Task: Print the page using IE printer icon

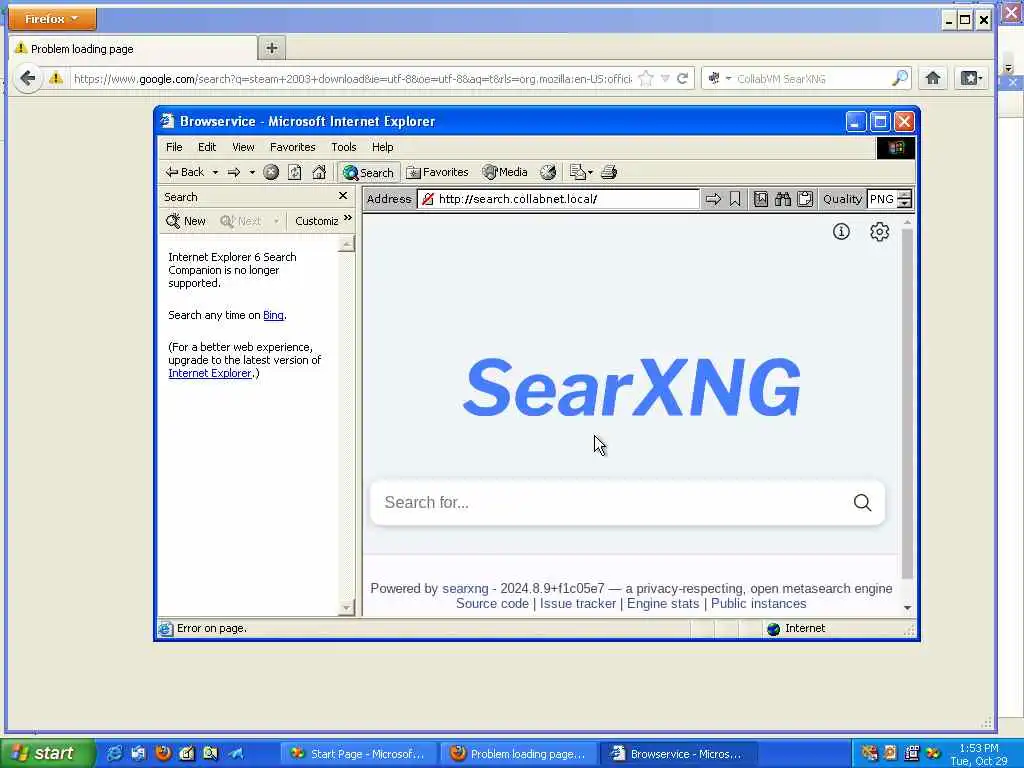Action: click(x=609, y=172)
